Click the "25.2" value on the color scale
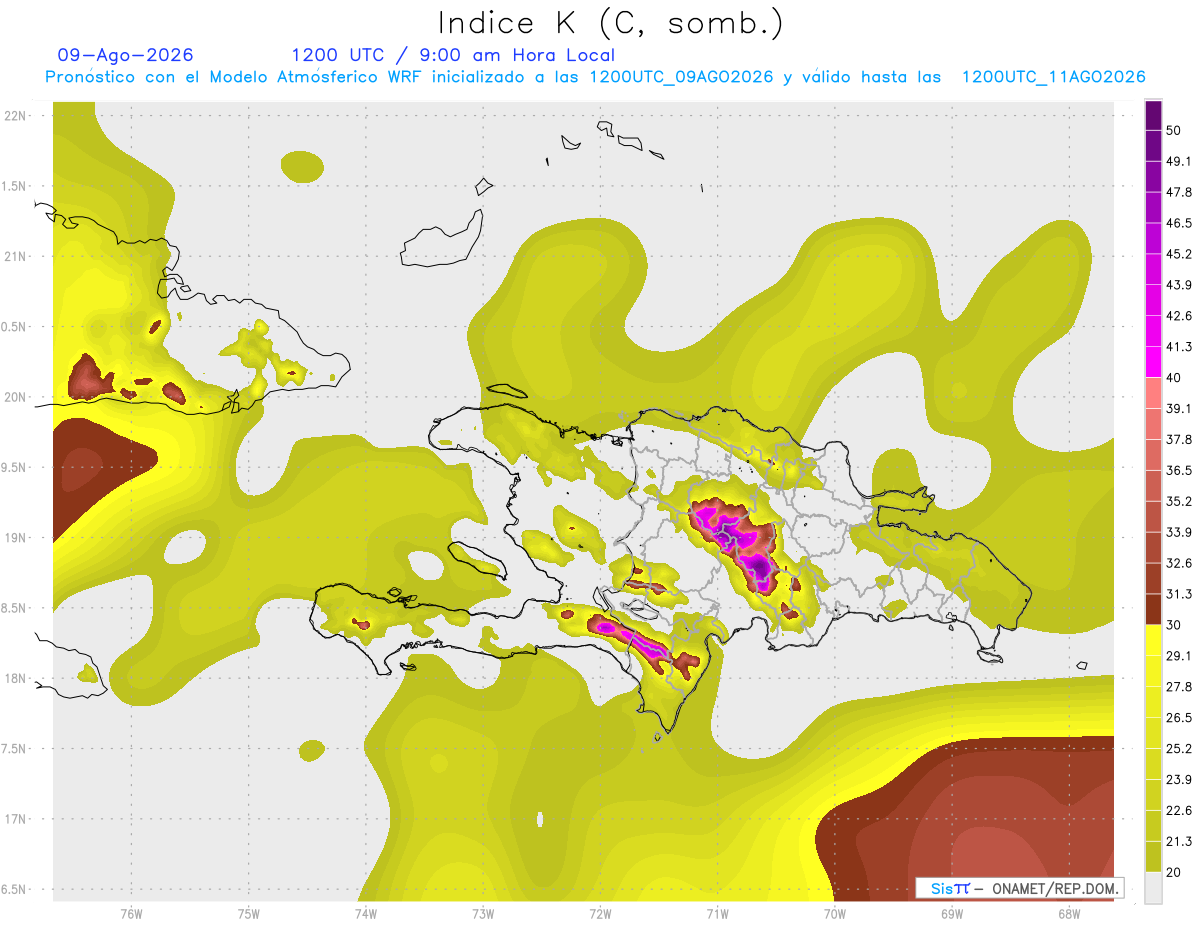 click(1179, 748)
